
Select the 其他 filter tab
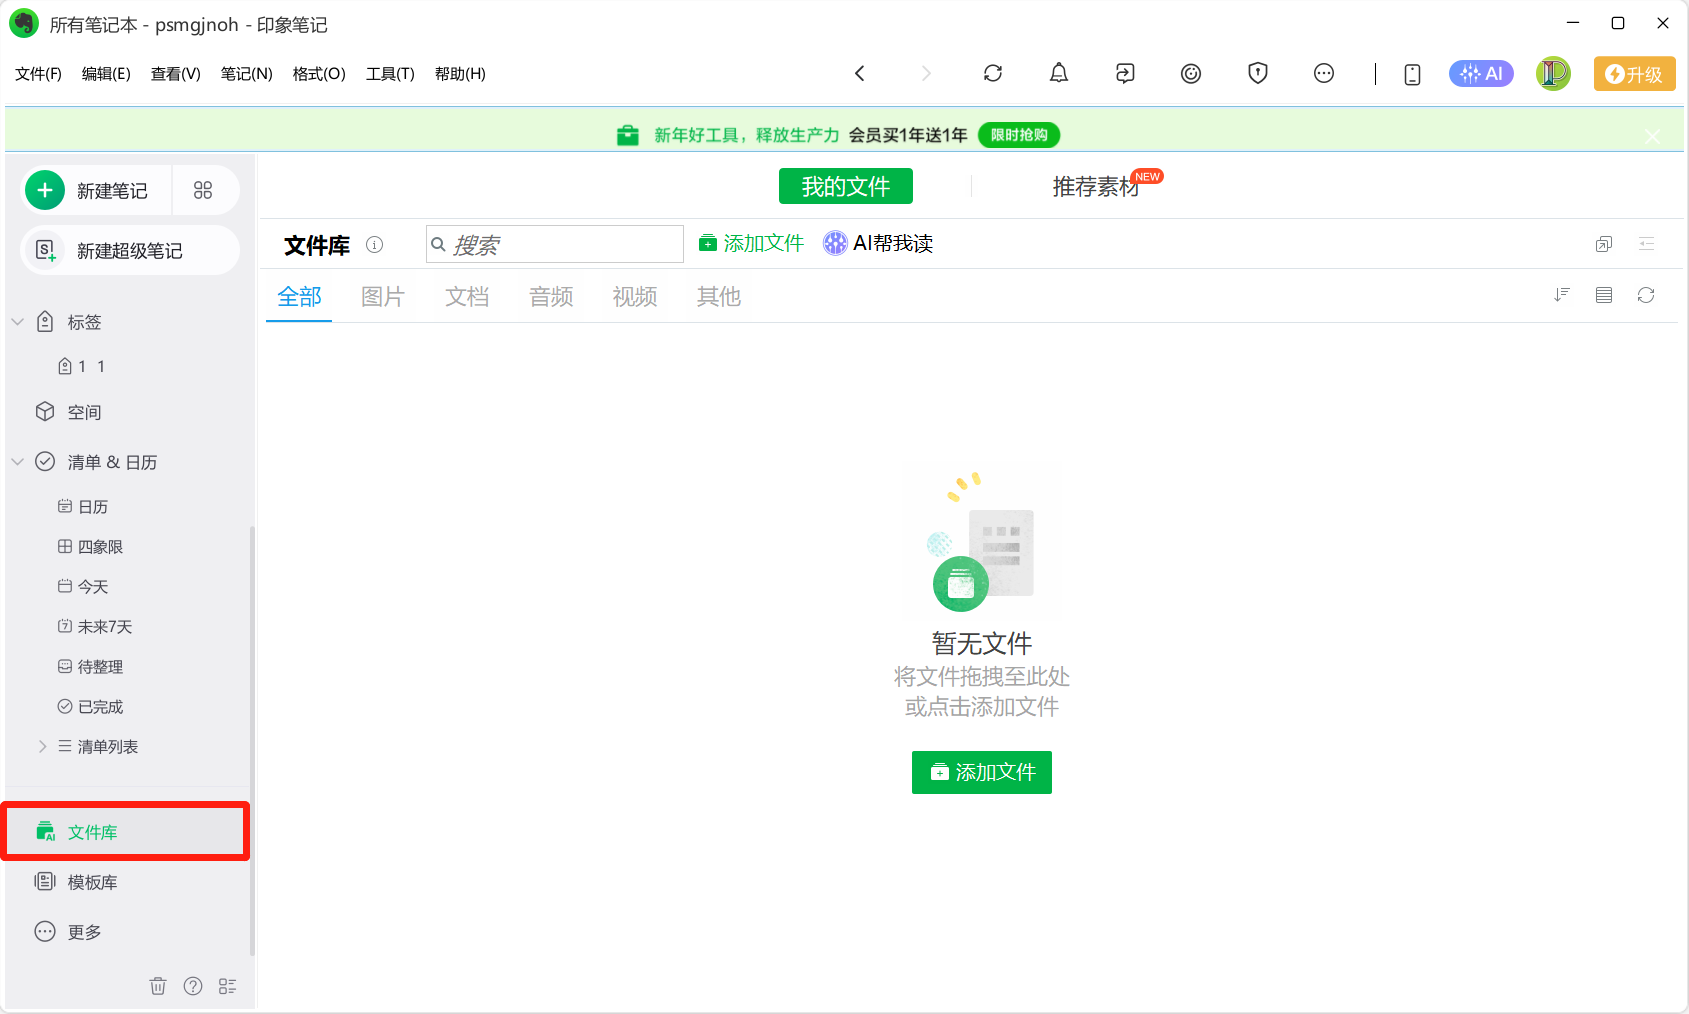coord(719,297)
